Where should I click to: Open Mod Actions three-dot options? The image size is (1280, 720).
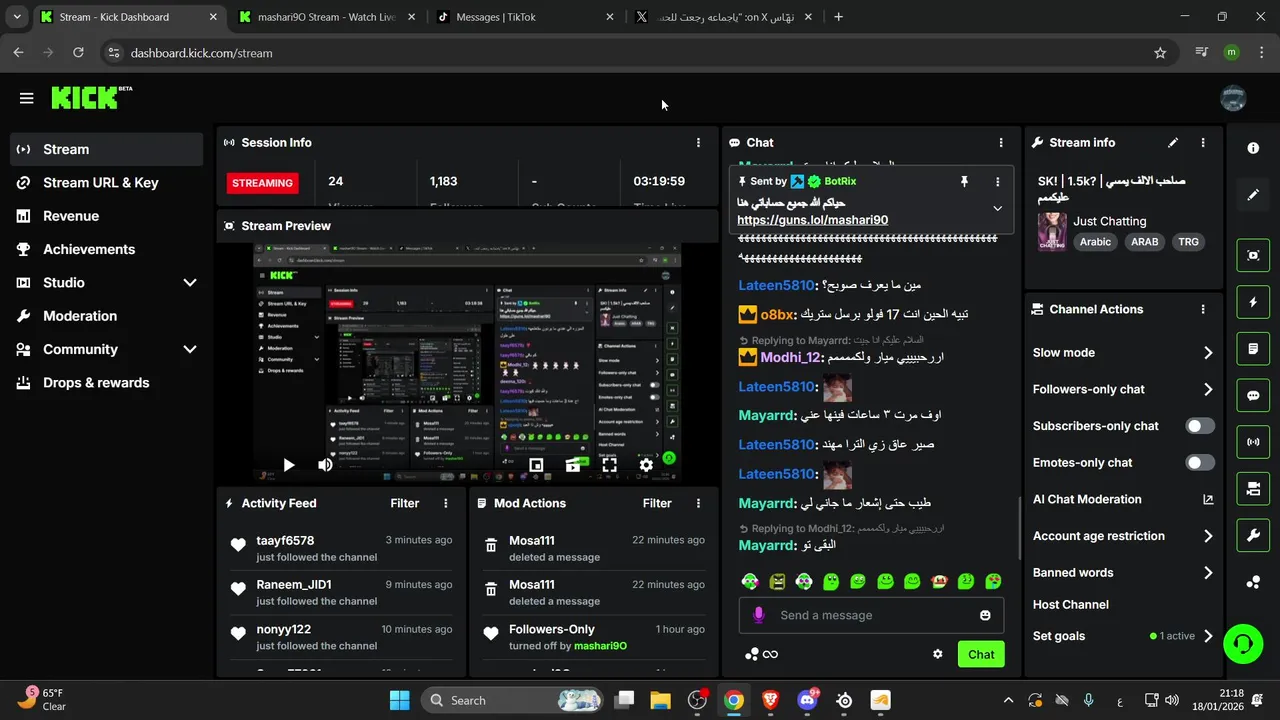point(698,504)
